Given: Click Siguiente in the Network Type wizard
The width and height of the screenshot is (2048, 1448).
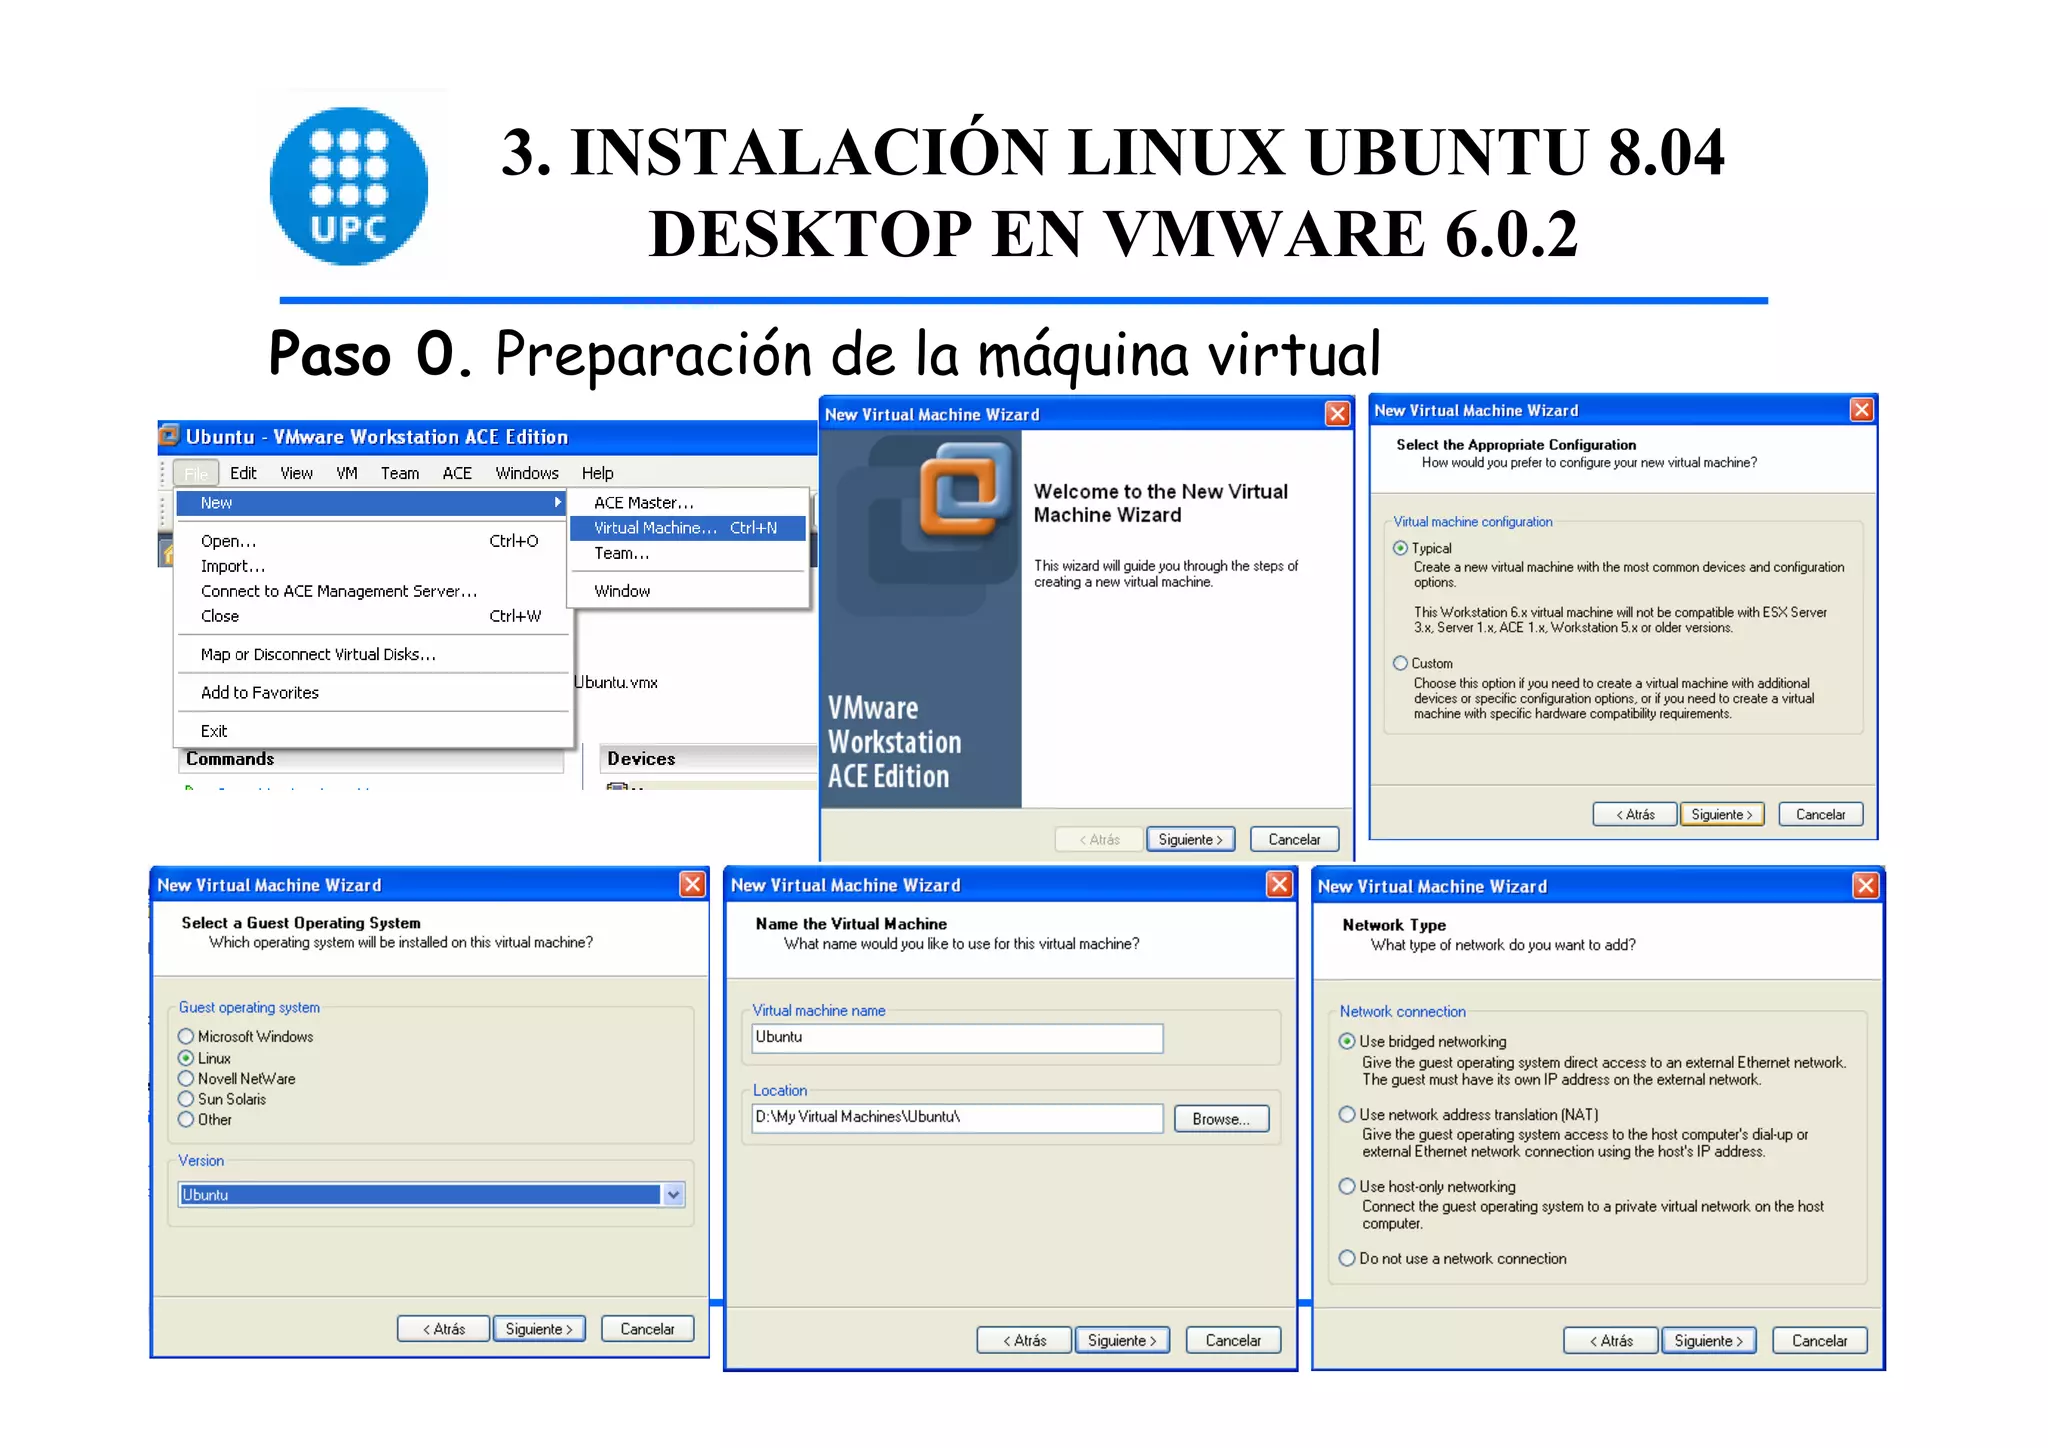Looking at the screenshot, I should click(x=1709, y=1340).
